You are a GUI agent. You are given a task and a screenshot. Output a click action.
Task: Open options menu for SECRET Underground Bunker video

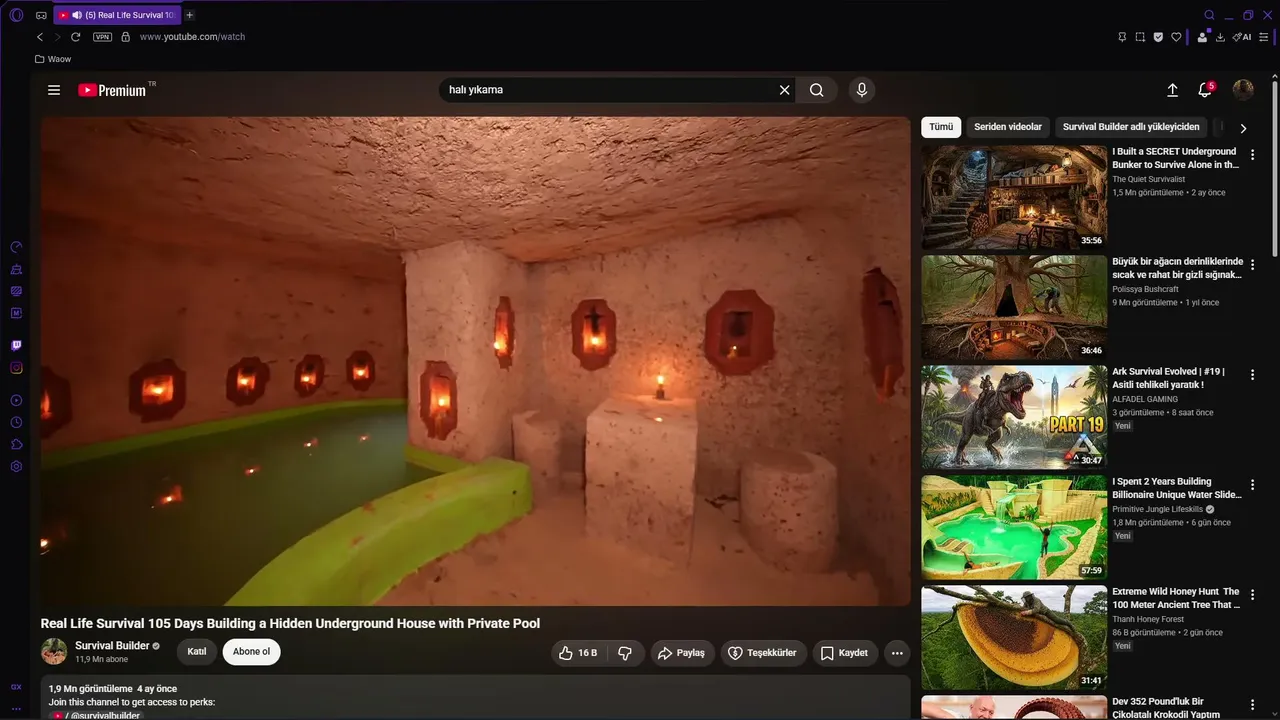click(x=1252, y=155)
